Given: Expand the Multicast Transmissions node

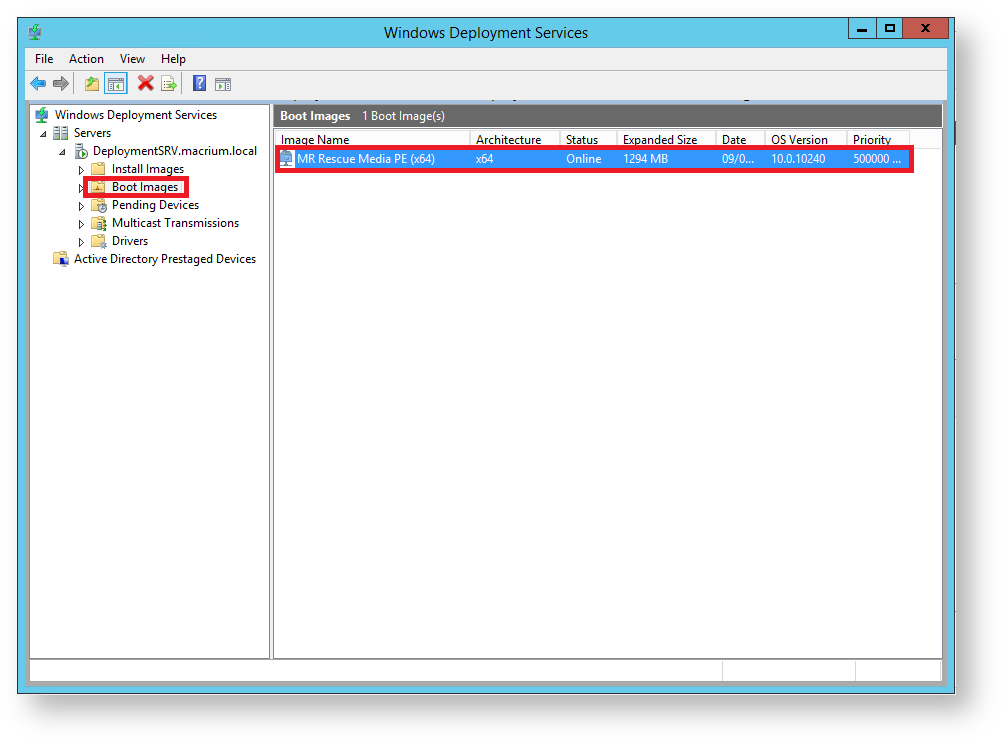Looking at the screenshot, I should pos(81,224).
